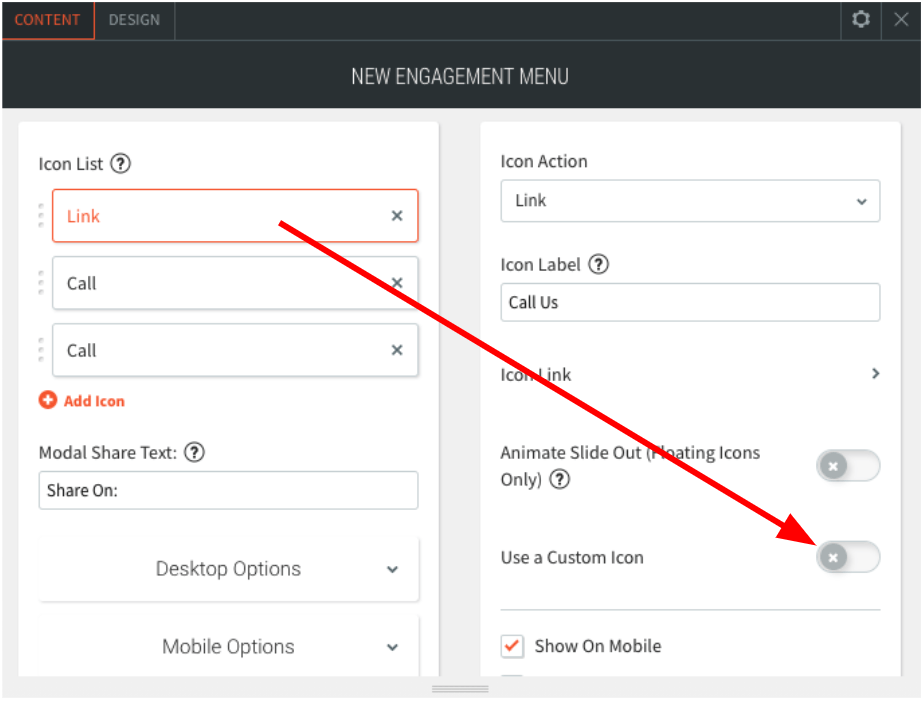
Task: Click the Modal Share Text help icon
Action: 195,452
